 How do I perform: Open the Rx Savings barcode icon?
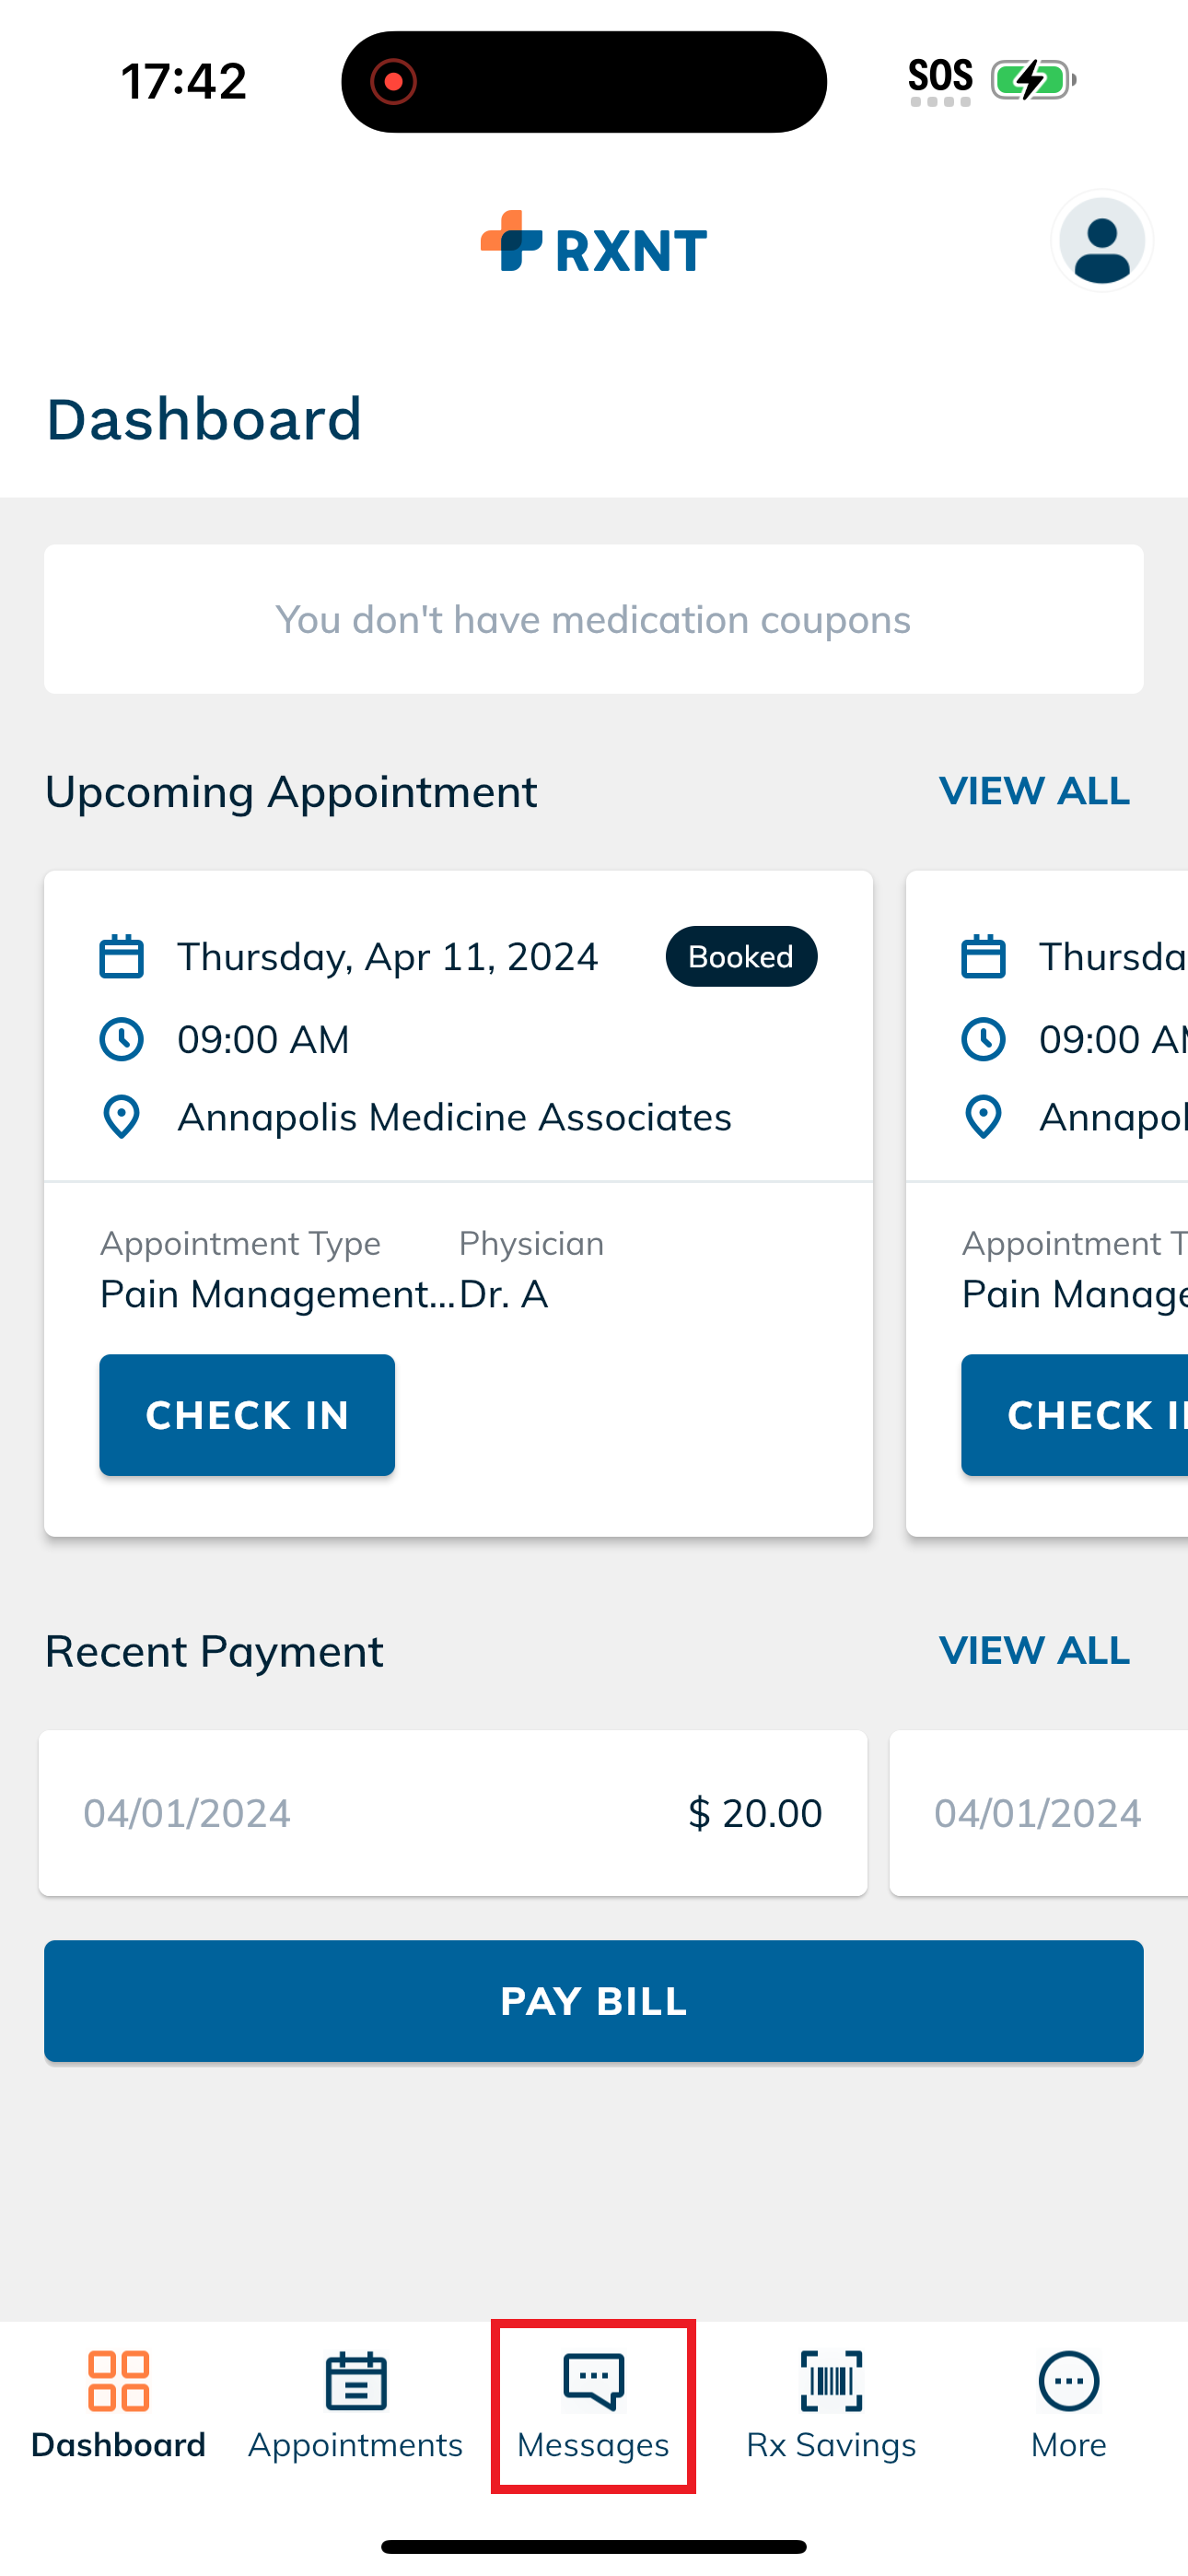[831, 2381]
